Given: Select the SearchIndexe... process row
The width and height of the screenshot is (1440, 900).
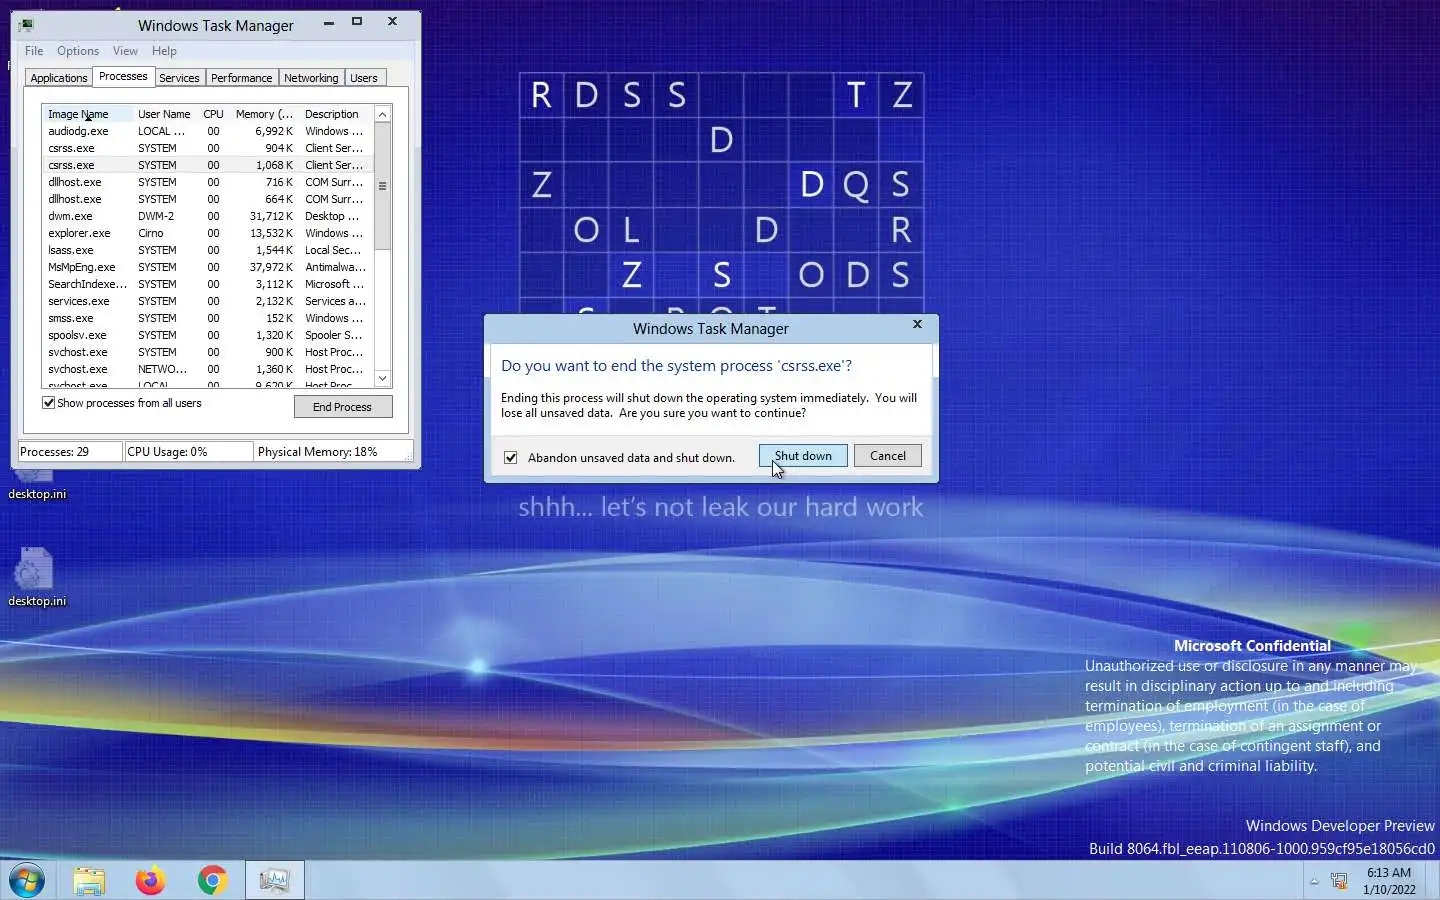Looking at the screenshot, I should tap(208, 284).
